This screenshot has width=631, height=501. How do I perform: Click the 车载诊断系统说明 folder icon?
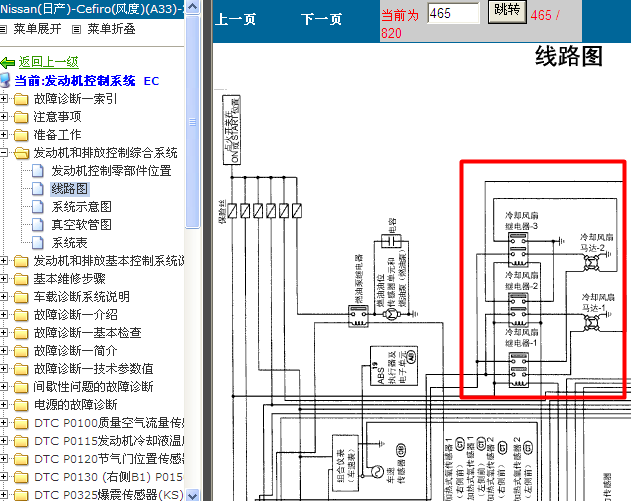pos(21,297)
